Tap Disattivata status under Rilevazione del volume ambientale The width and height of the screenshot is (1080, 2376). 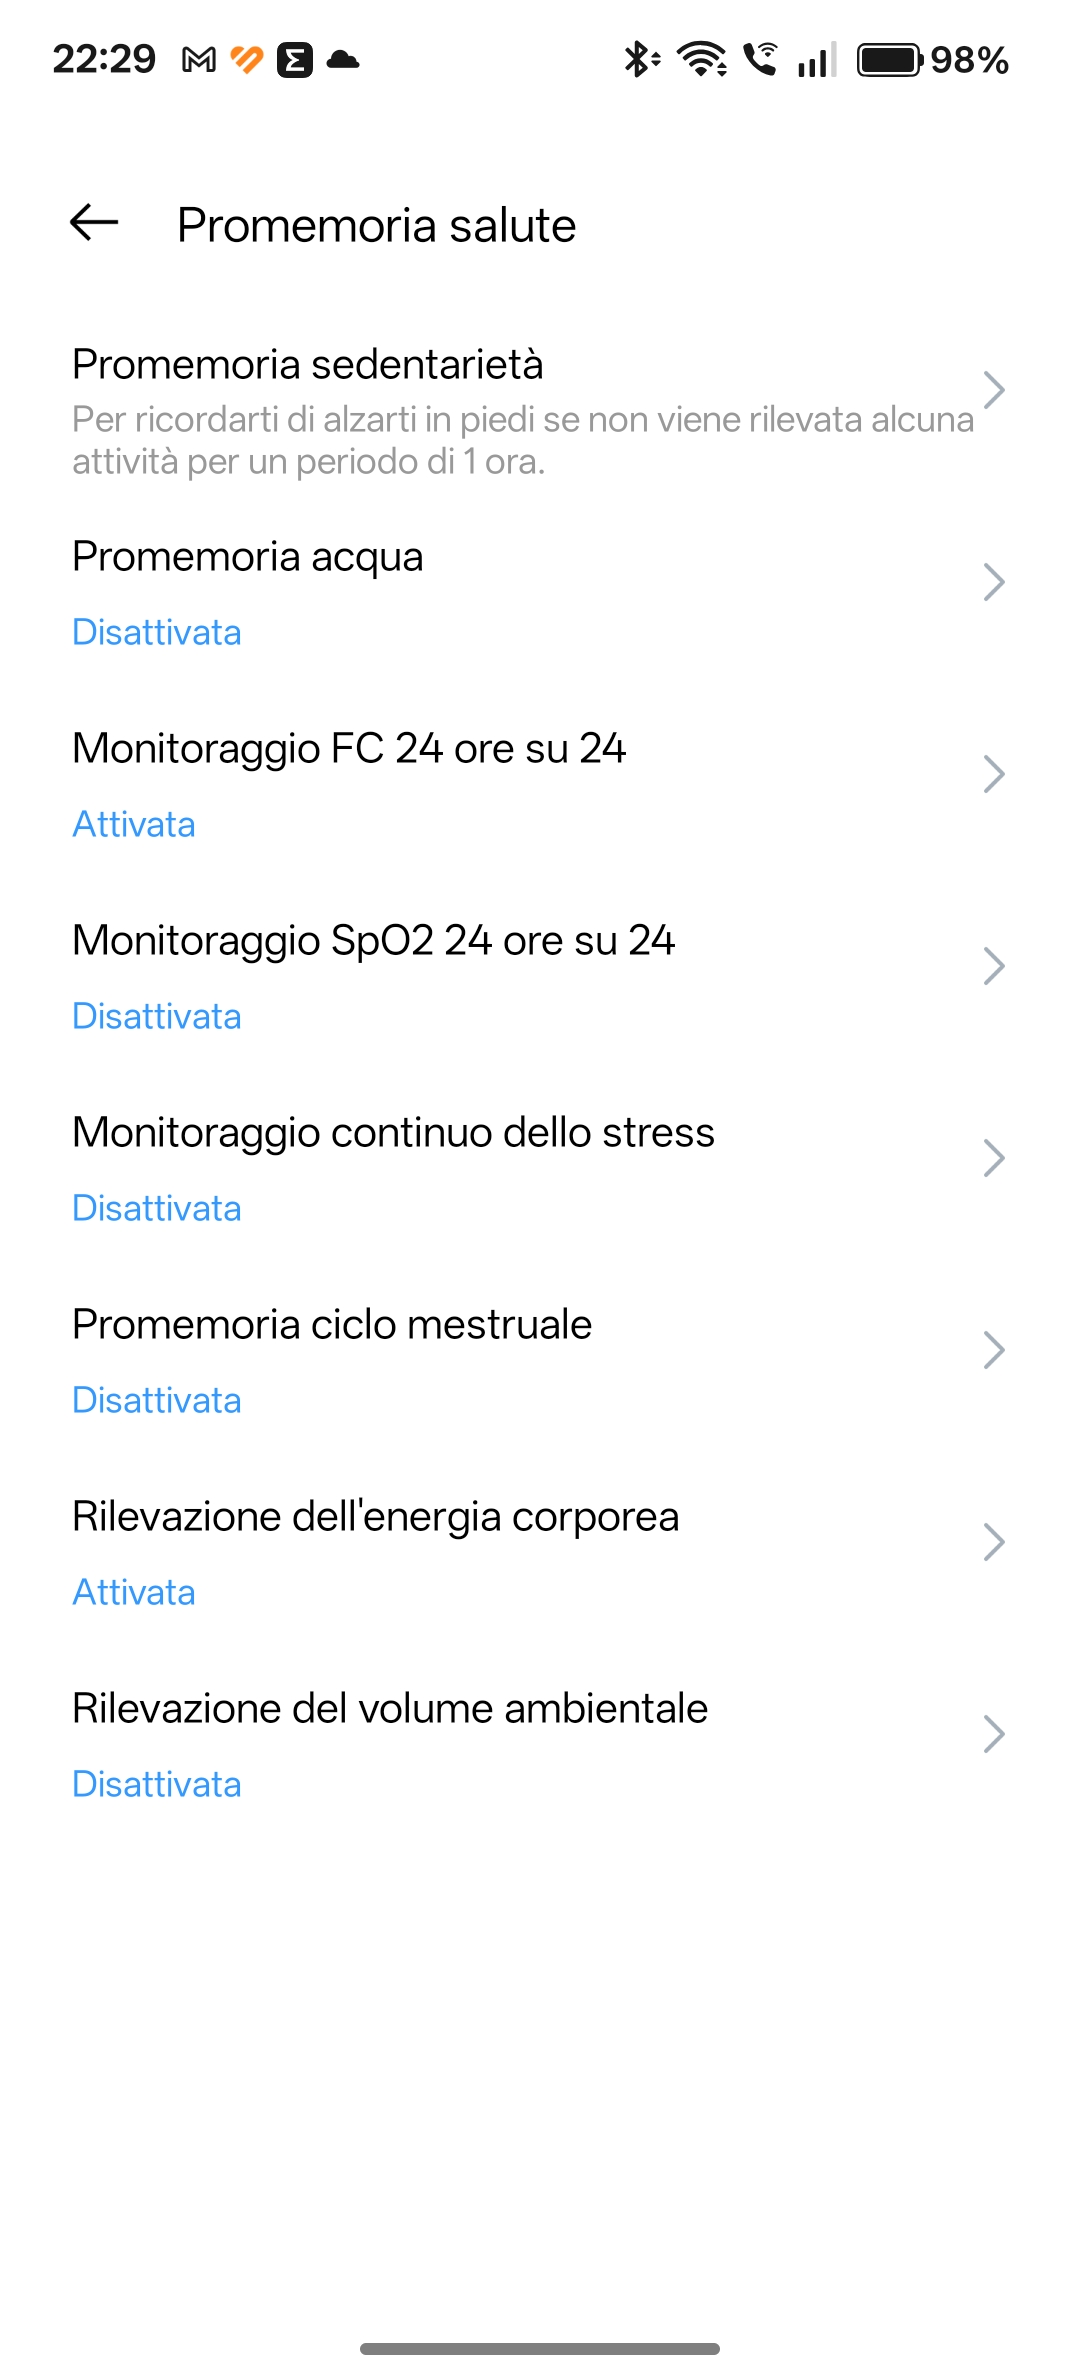click(x=157, y=1784)
